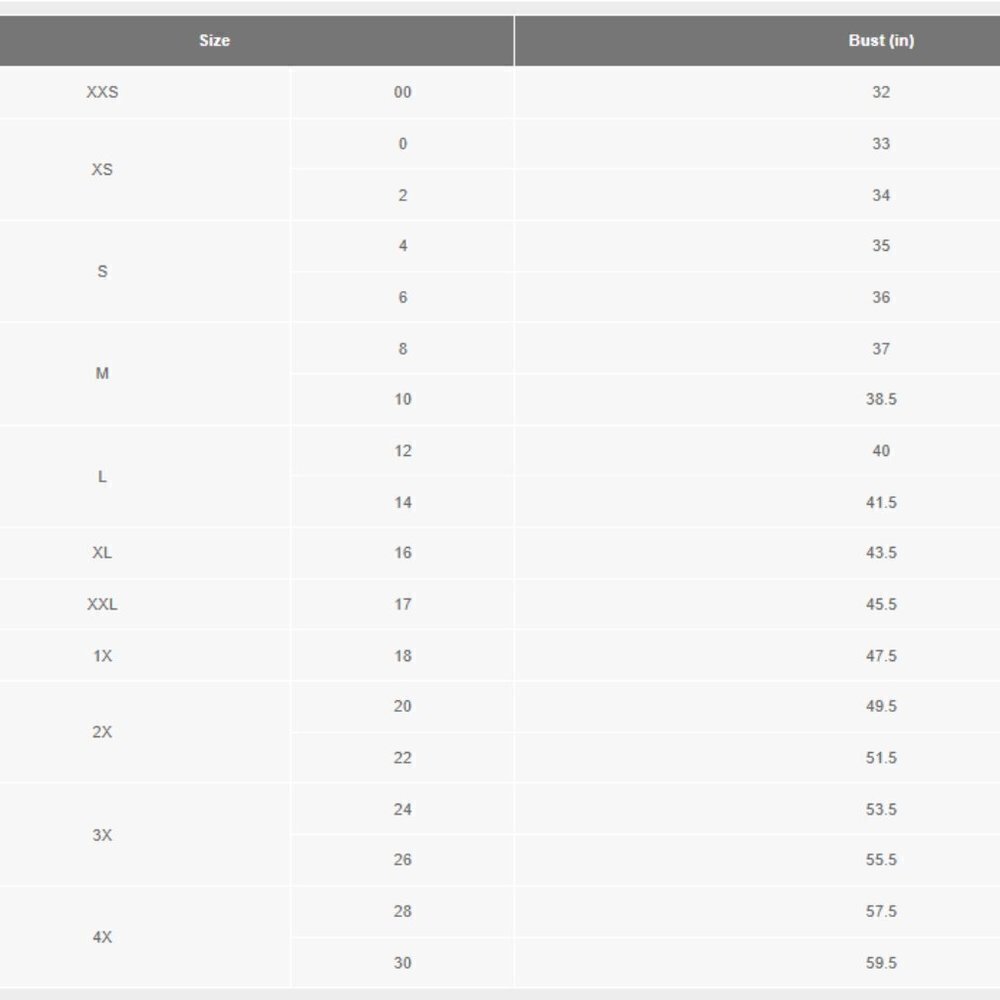Click the 1X size label cell
Image resolution: width=1000 pixels, height=1000 pixels.
(x=102, y=656)
